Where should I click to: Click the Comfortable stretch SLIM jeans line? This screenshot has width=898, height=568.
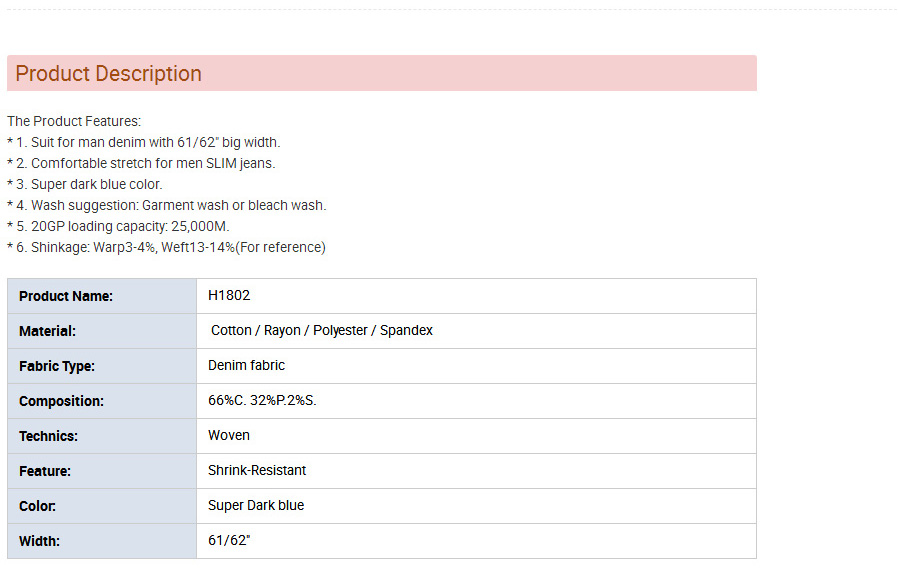[x=141, y=163]
